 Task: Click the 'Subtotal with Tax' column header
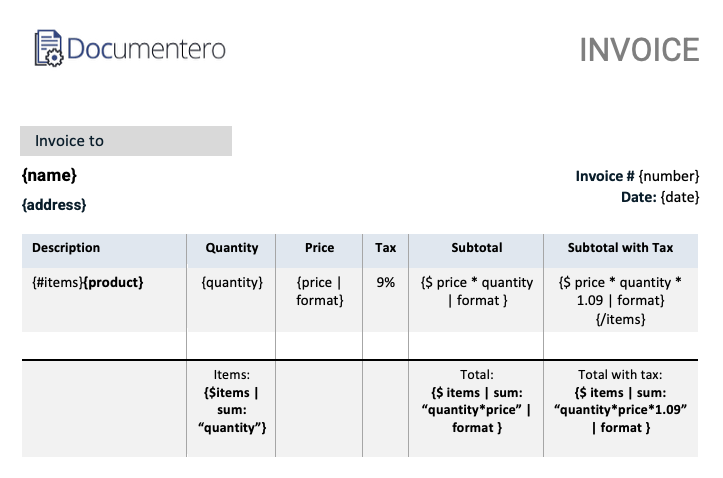click(620, 248)
